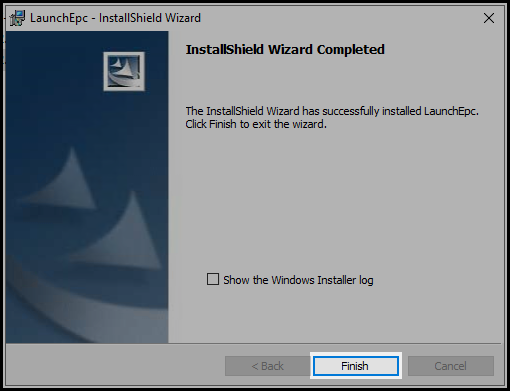Close the wizard with the X button
This screenshot has height=391, width=510.
point(489,18)
